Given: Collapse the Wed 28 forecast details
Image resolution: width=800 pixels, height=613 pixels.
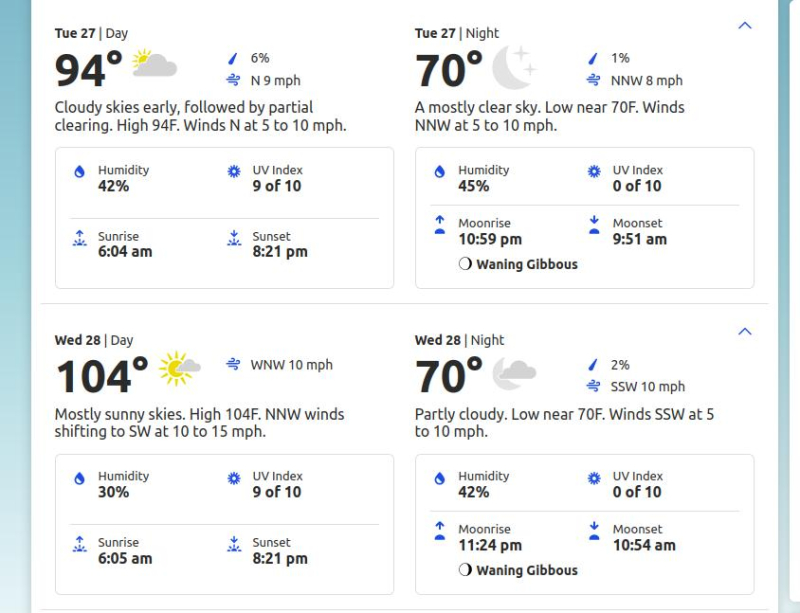Looking at the screenshot, I should tap(744, 332).
